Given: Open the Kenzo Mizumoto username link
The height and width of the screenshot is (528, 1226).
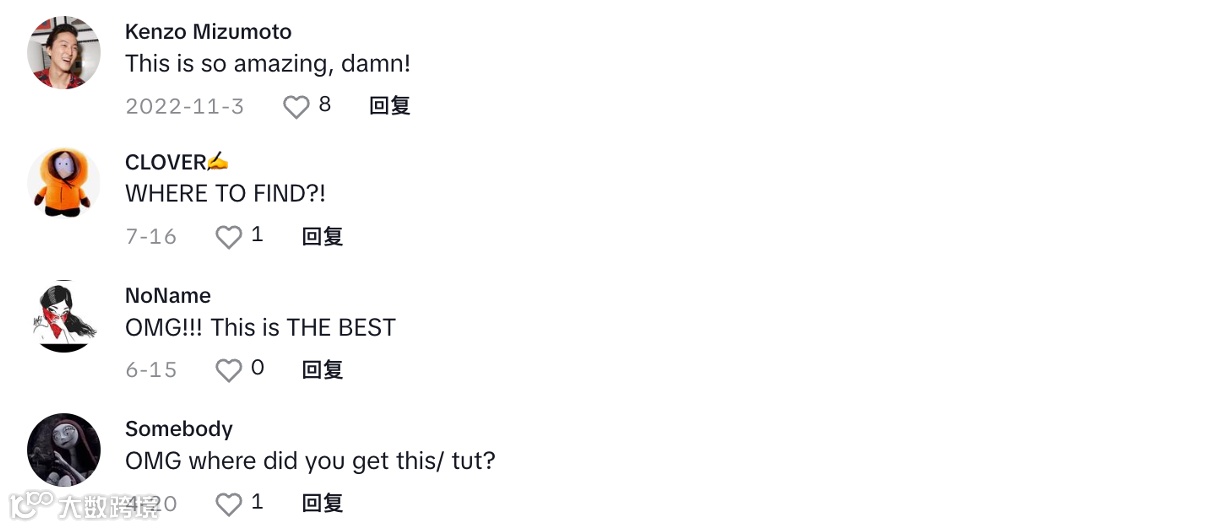Looking at the screenshot, I should pyautogui.click(x=208, y=32).
